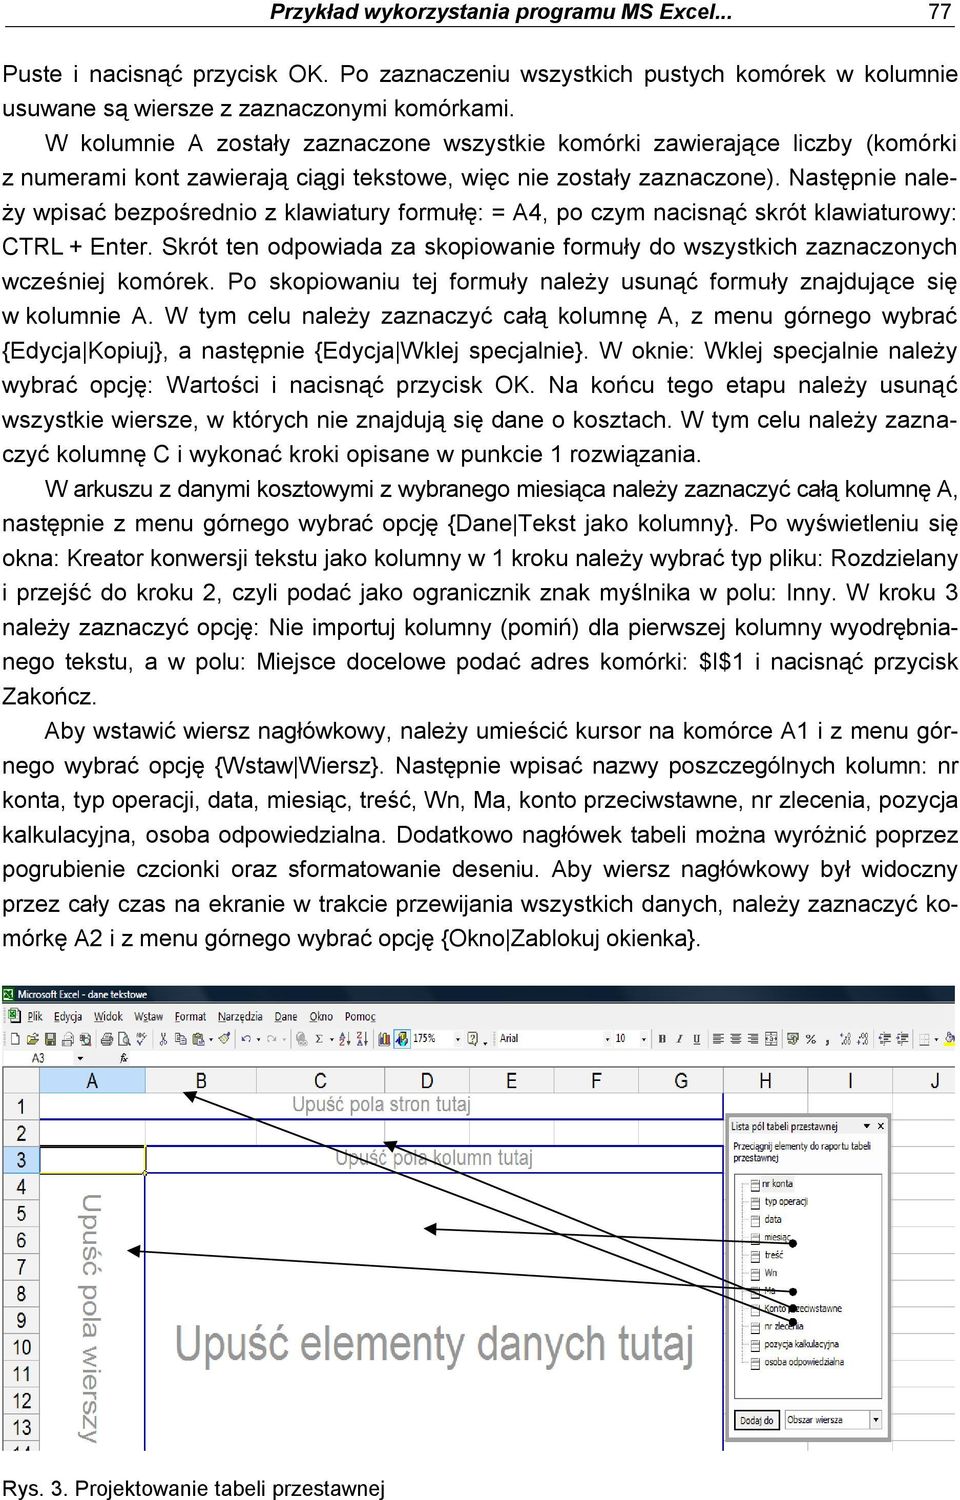Viewport: 960px width, 1500px height.
Task: Click the 'Upuść pola kolumn tutaj' area
Action: coord(434,1158)
